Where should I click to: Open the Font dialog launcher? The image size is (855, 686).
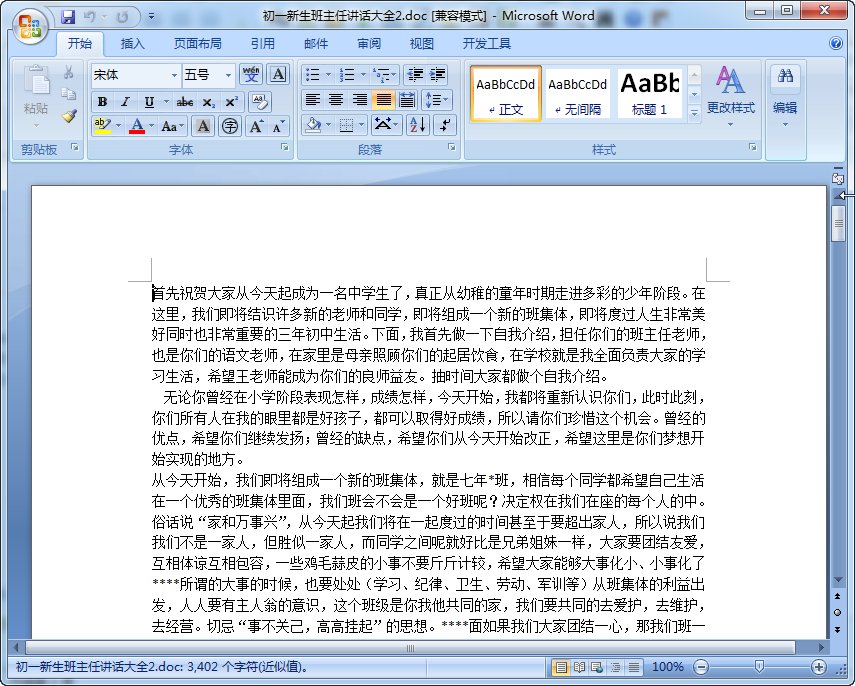[285, 147]
